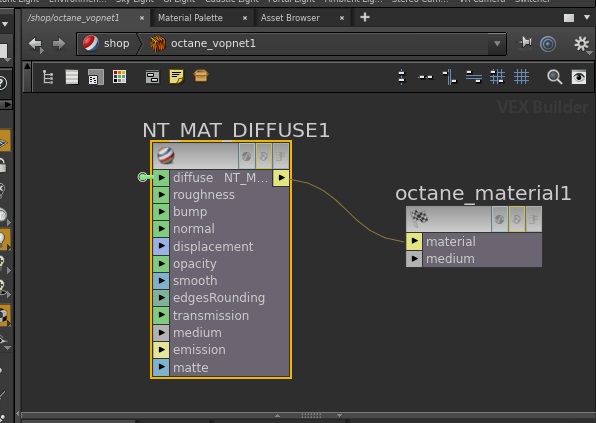Click the NT_MAT_DIFFUSE1 node ball icon

tap(166, 156)
